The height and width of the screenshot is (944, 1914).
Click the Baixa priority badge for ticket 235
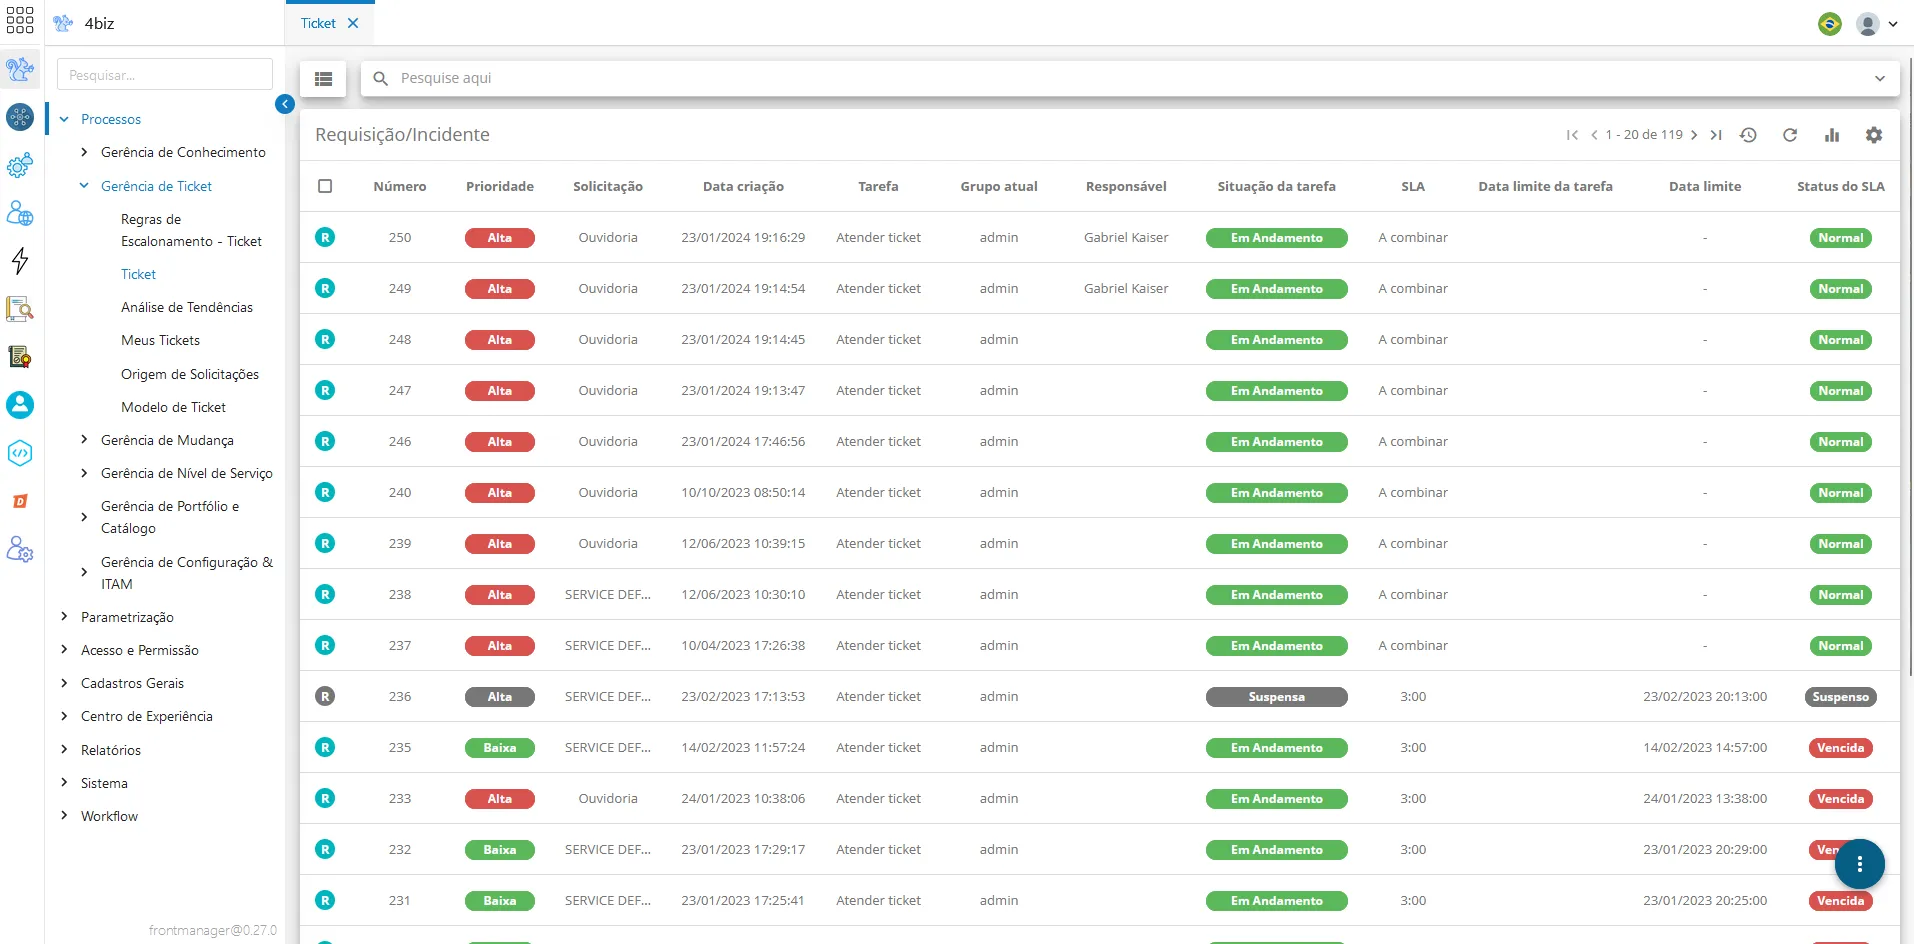click(500, 748)
